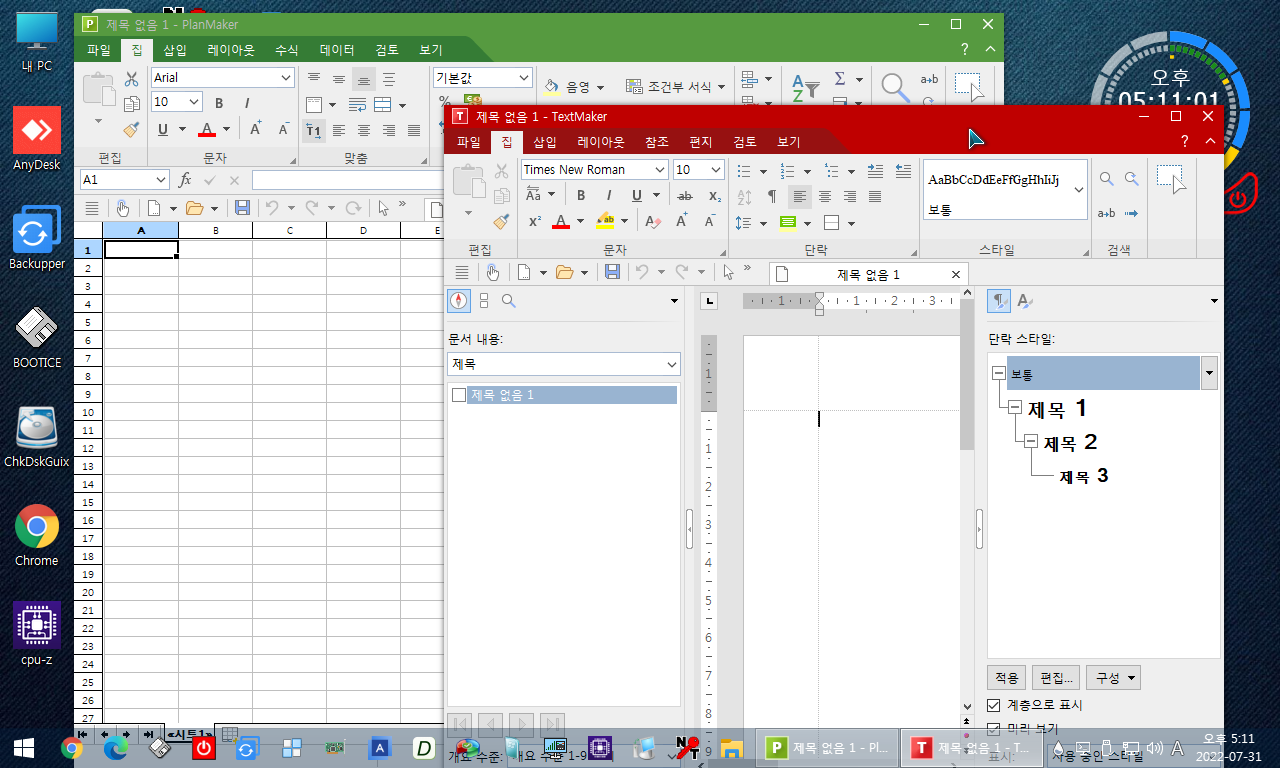Click TextMaker format painter brush
This screenshot has width=1280, height=768.
point(502,221)
